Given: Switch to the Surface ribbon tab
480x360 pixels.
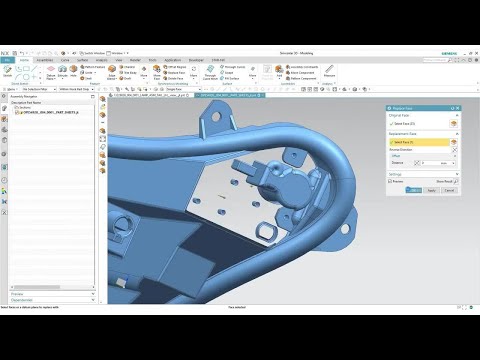Looking at the screenshot, I should point(82,60).
